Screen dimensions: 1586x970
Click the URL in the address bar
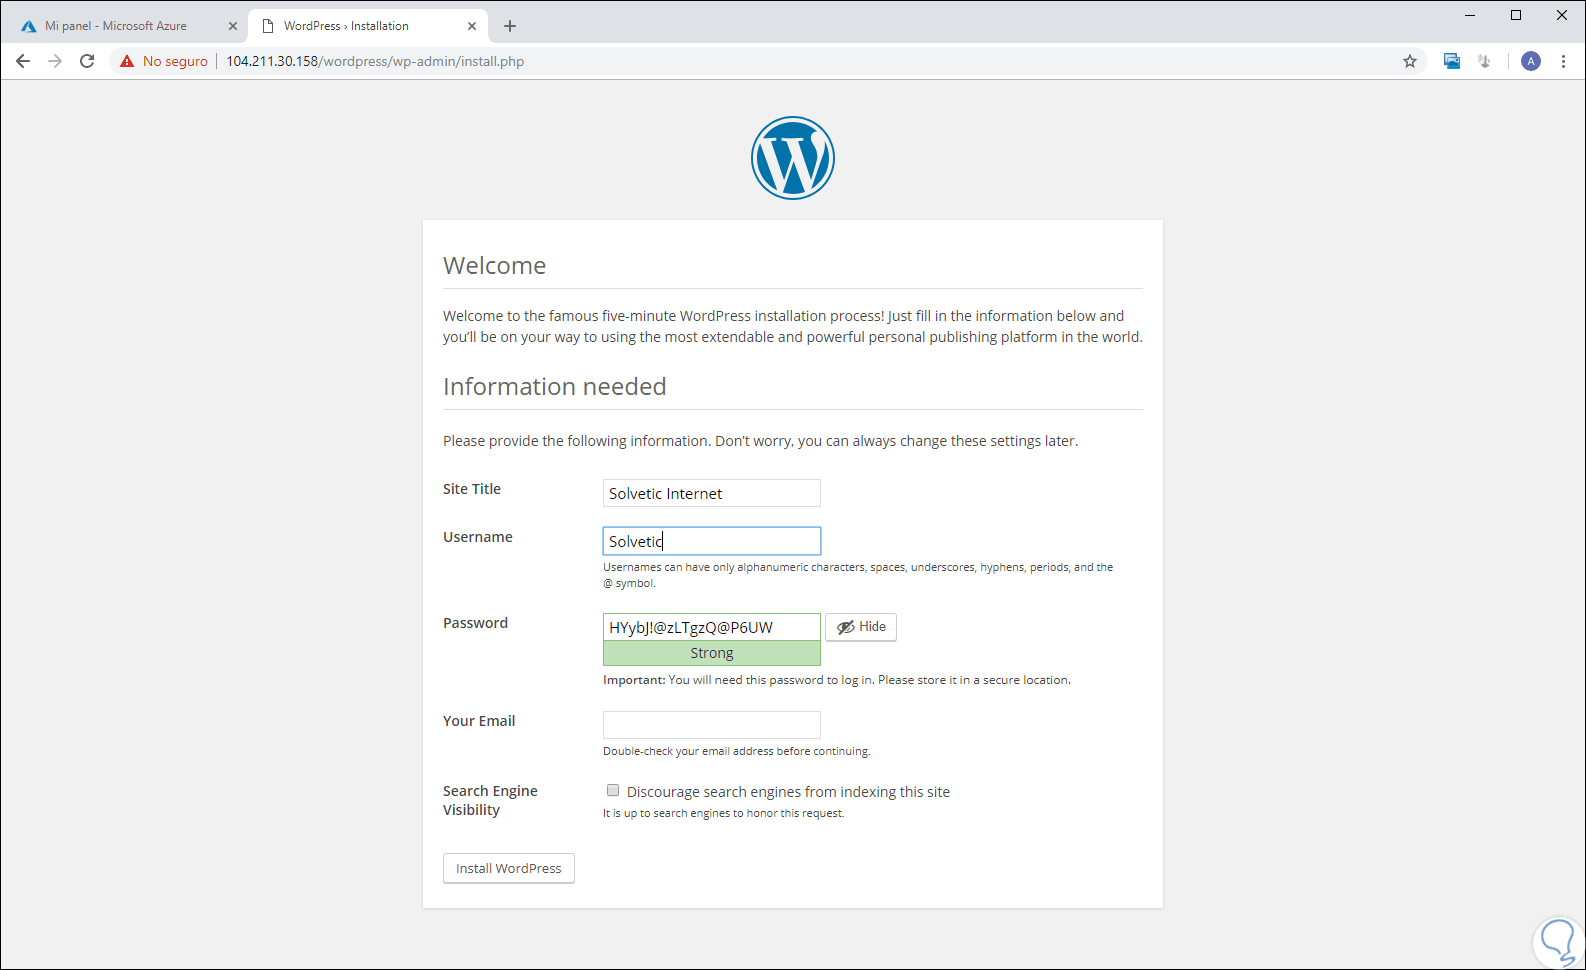click(375, 61)
